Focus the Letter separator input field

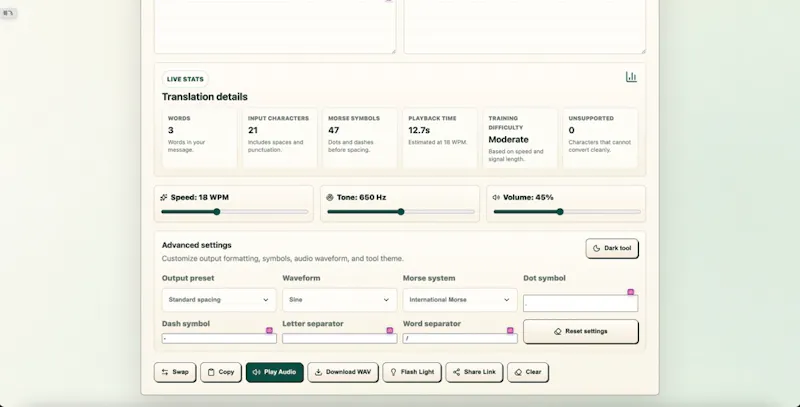click(x=340, y=339)
